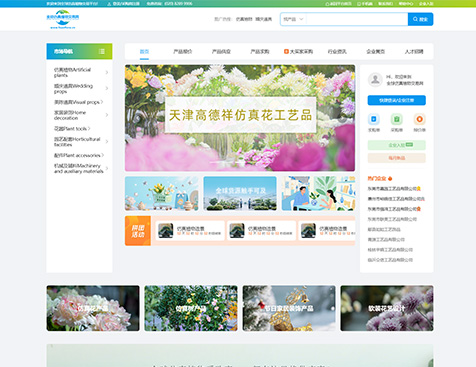Viewport: 476px width, 367px height.
Task: Click the yellow medal badge on the first hot company
Action: click(419, 189)
